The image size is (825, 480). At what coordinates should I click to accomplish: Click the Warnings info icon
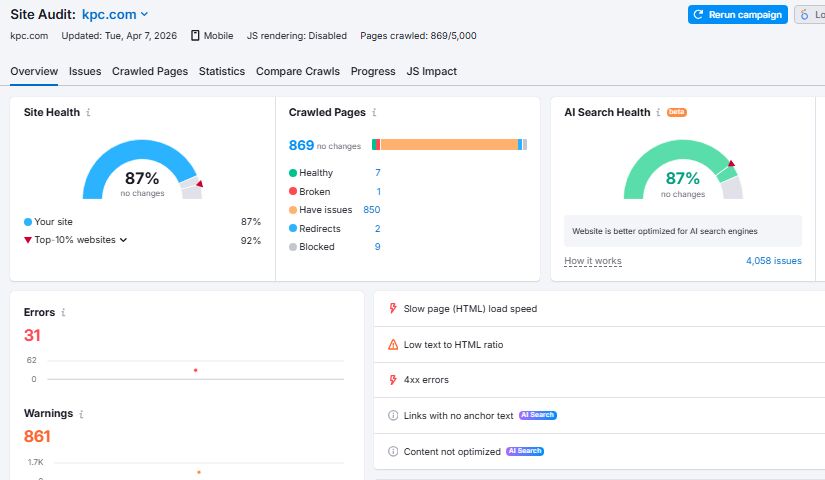(81, 414)
